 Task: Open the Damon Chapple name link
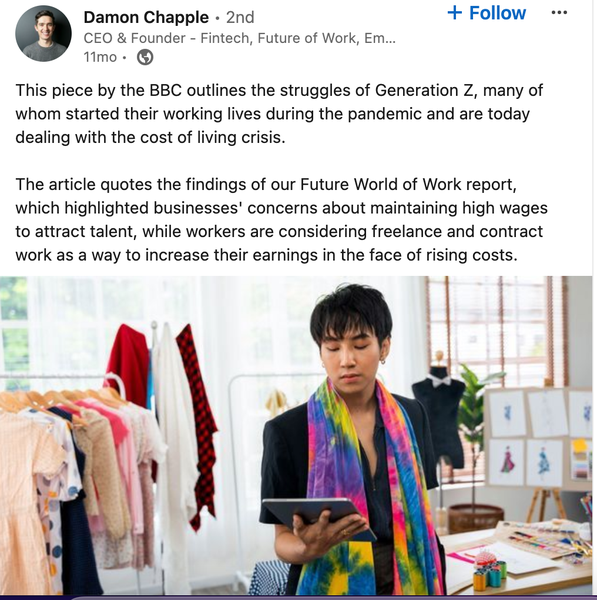(146, 17)
